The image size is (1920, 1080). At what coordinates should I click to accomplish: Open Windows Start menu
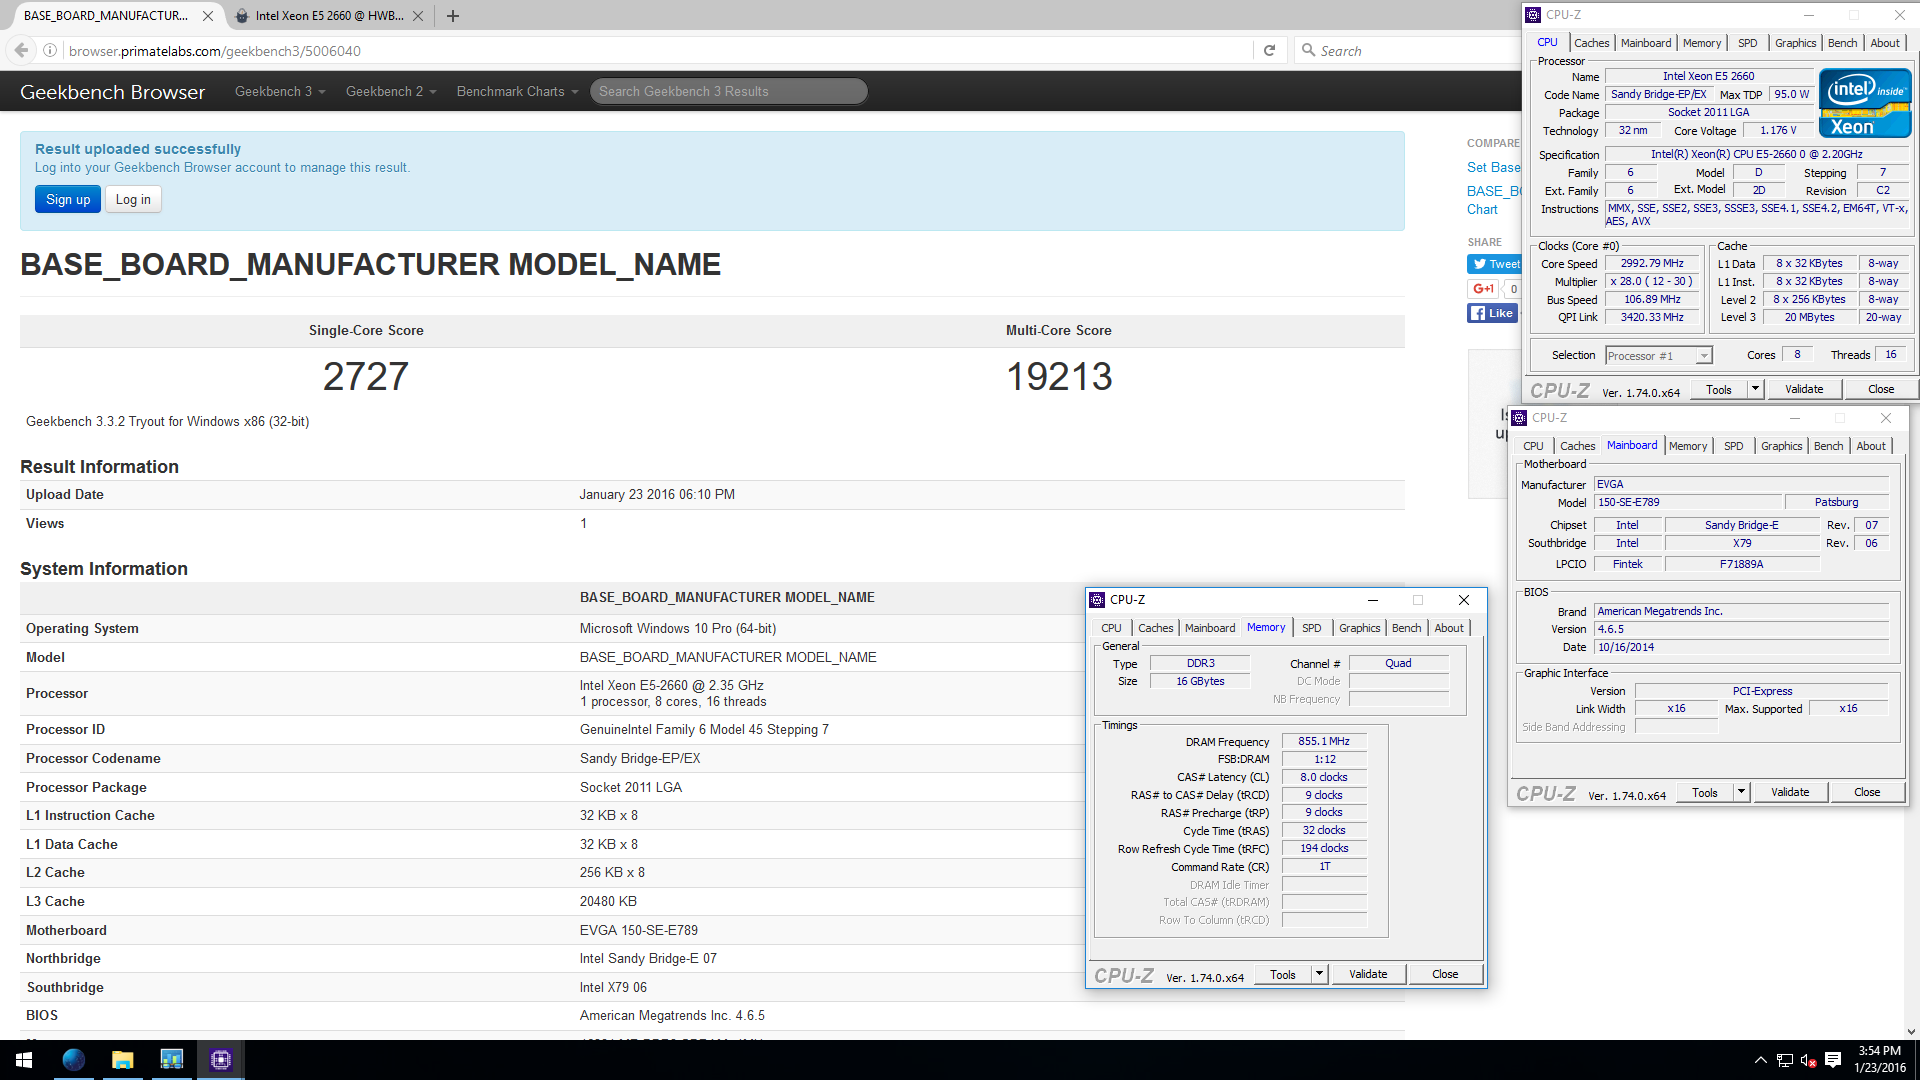pyautogui.click(x=24, y=1060)
